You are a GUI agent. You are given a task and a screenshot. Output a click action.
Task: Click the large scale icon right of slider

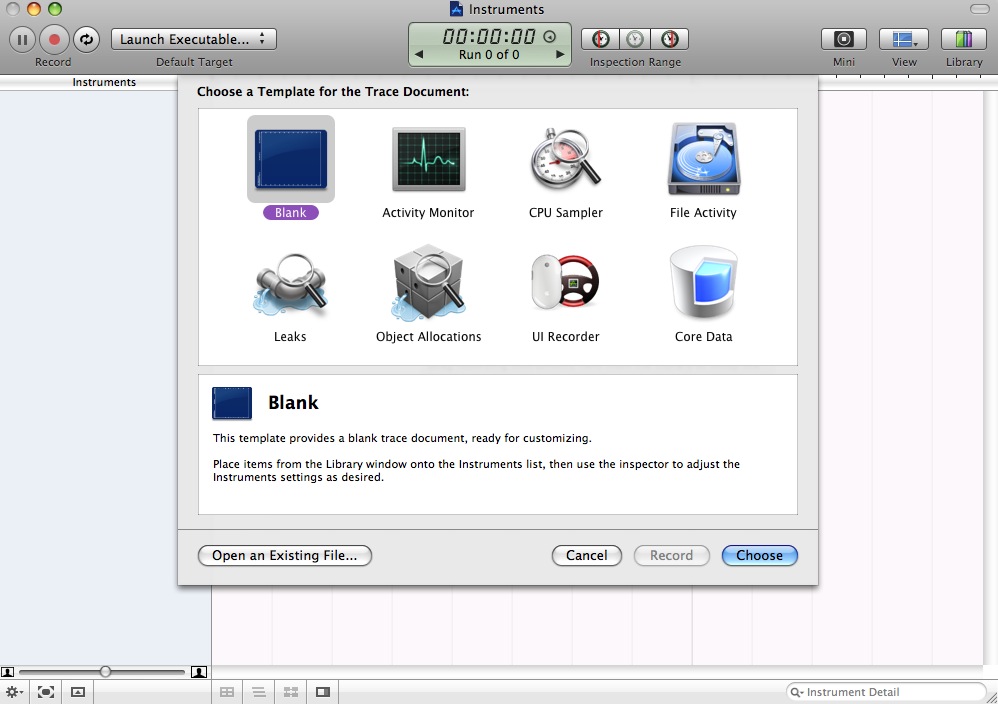pos(199,672)
